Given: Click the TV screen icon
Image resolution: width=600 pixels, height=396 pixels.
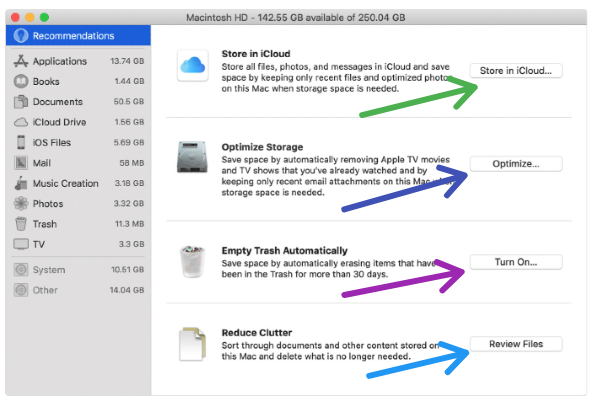Looking at the screenshot, I should click(21, 244).
